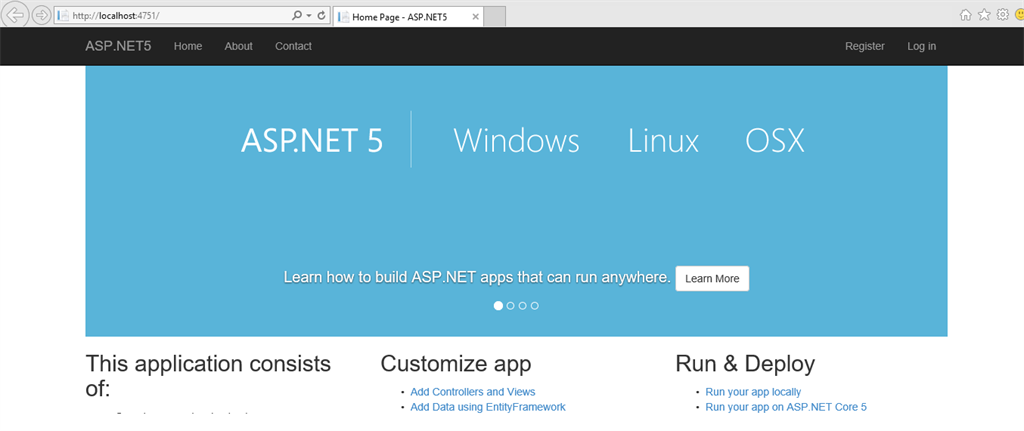Open the browser Home icon

(x=966, y=15)
